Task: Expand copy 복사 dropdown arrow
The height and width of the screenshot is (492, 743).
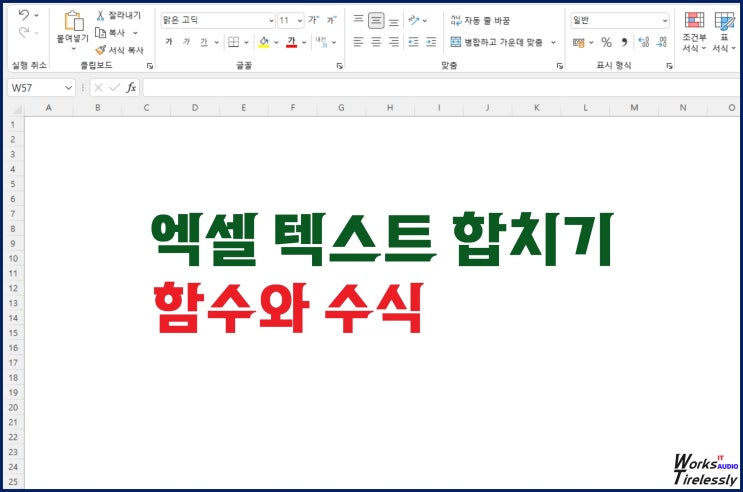Action: coord(135,33)
